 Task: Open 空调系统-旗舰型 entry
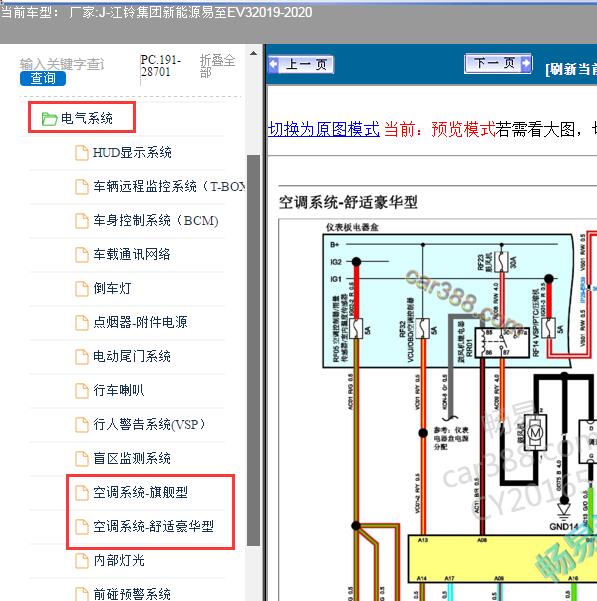tap(140, 492)
